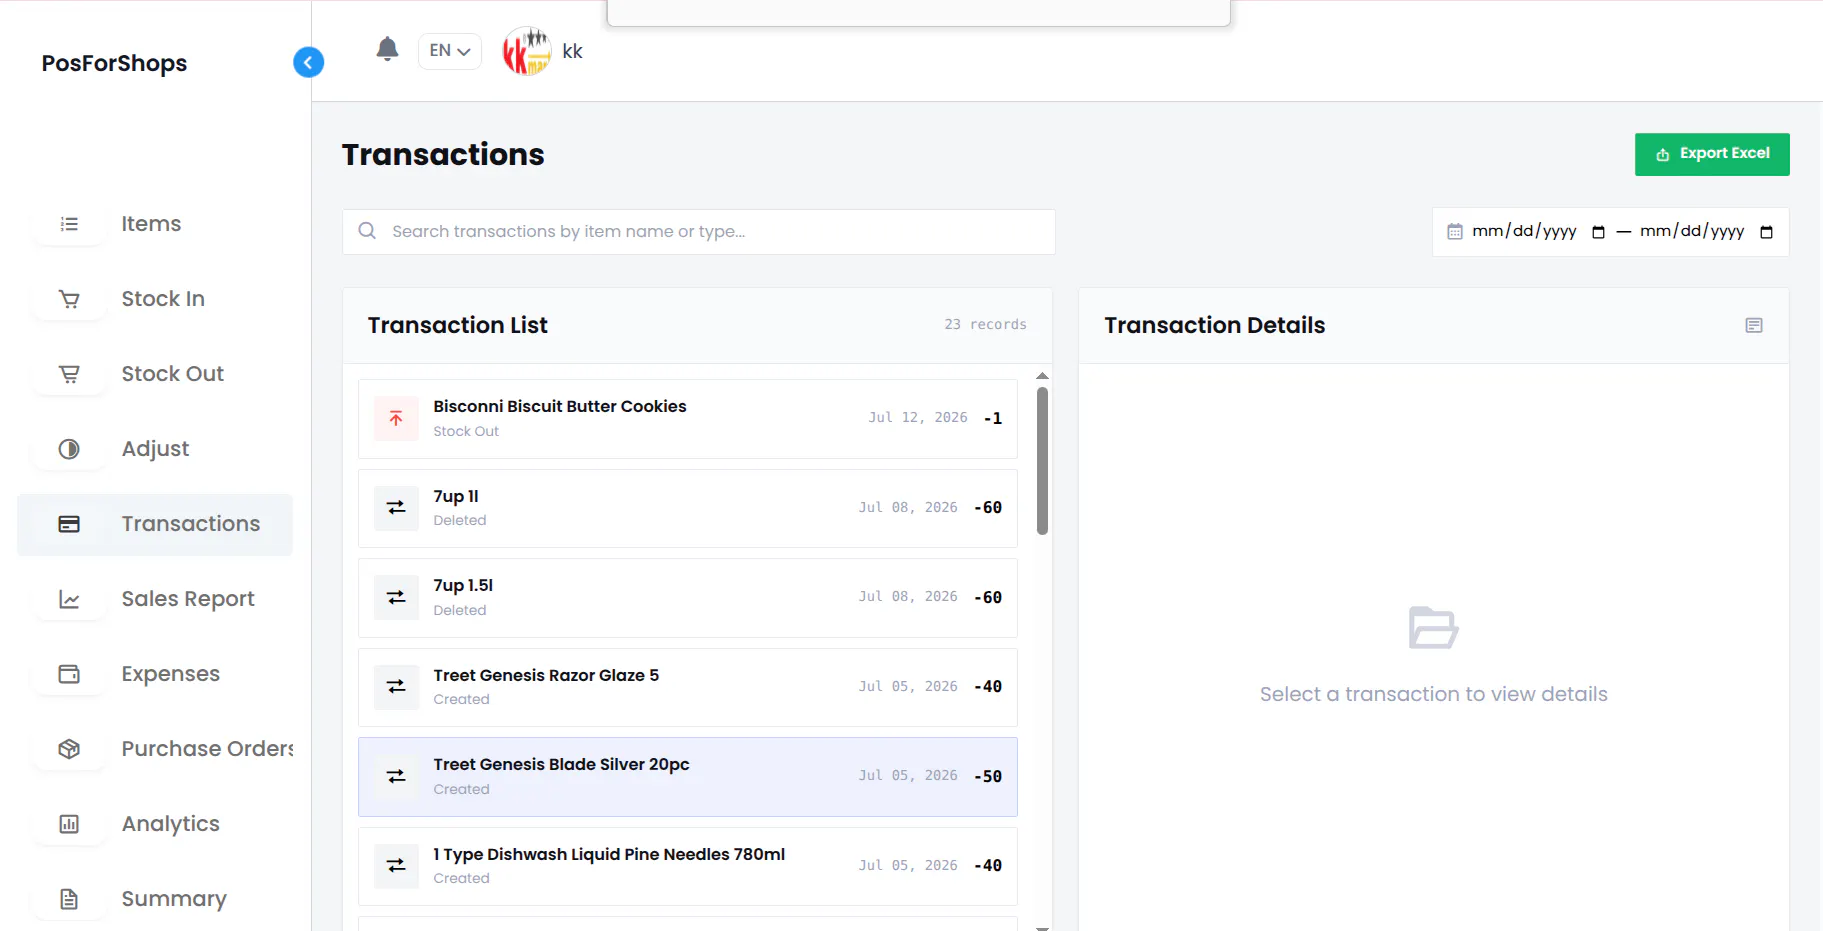Click the Expenses wallet icon
This screenshot has height=931, width=1823.
point(69,674)
